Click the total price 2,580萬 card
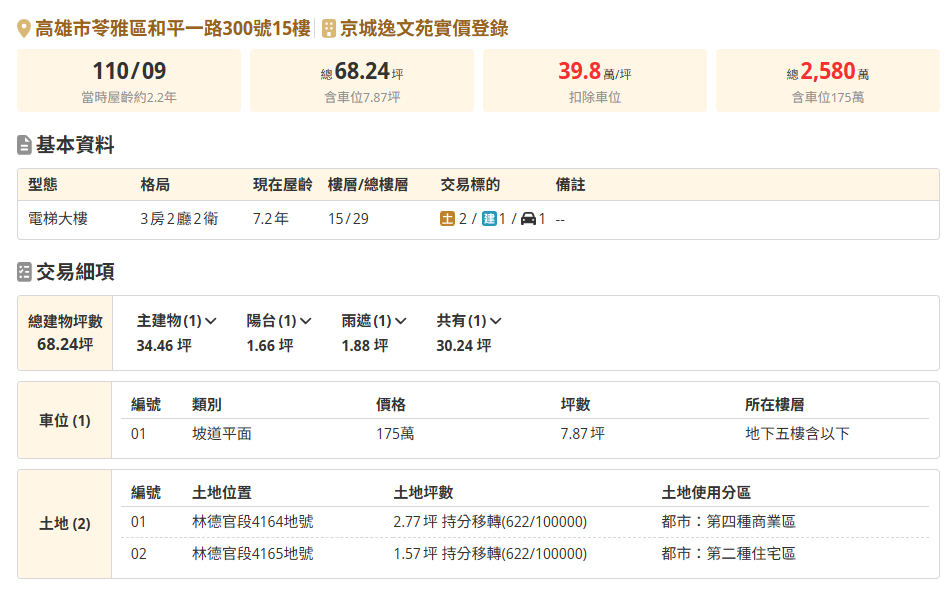952x590 pixels. pyautogui.click(x=828, y=81)
